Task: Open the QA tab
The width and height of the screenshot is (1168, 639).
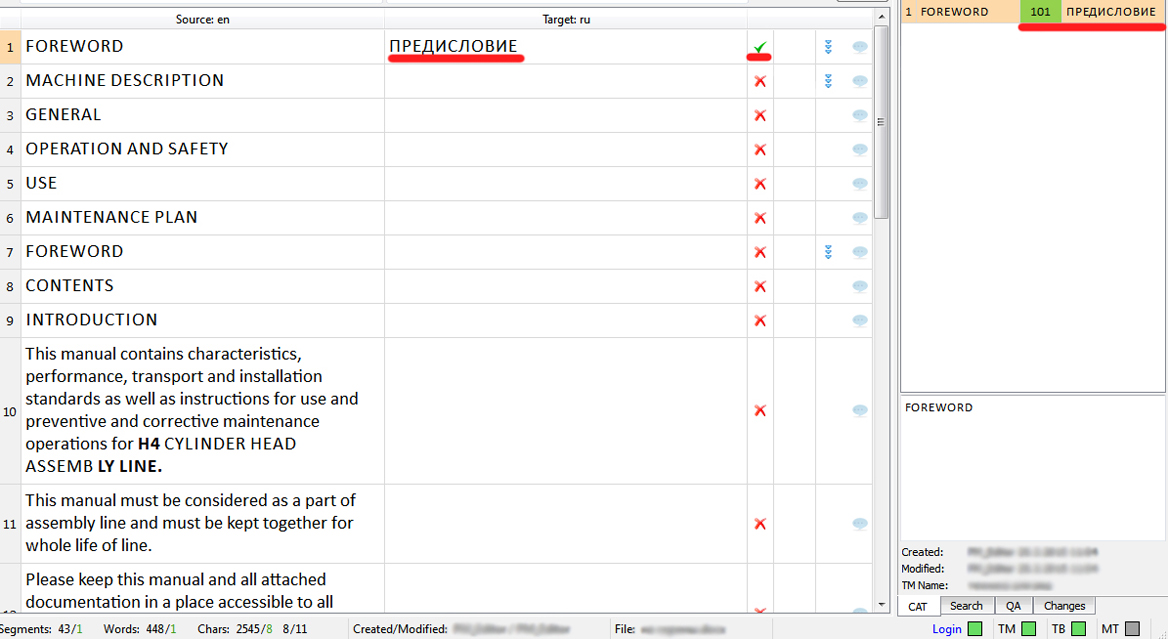Action: coord(1013,606)
